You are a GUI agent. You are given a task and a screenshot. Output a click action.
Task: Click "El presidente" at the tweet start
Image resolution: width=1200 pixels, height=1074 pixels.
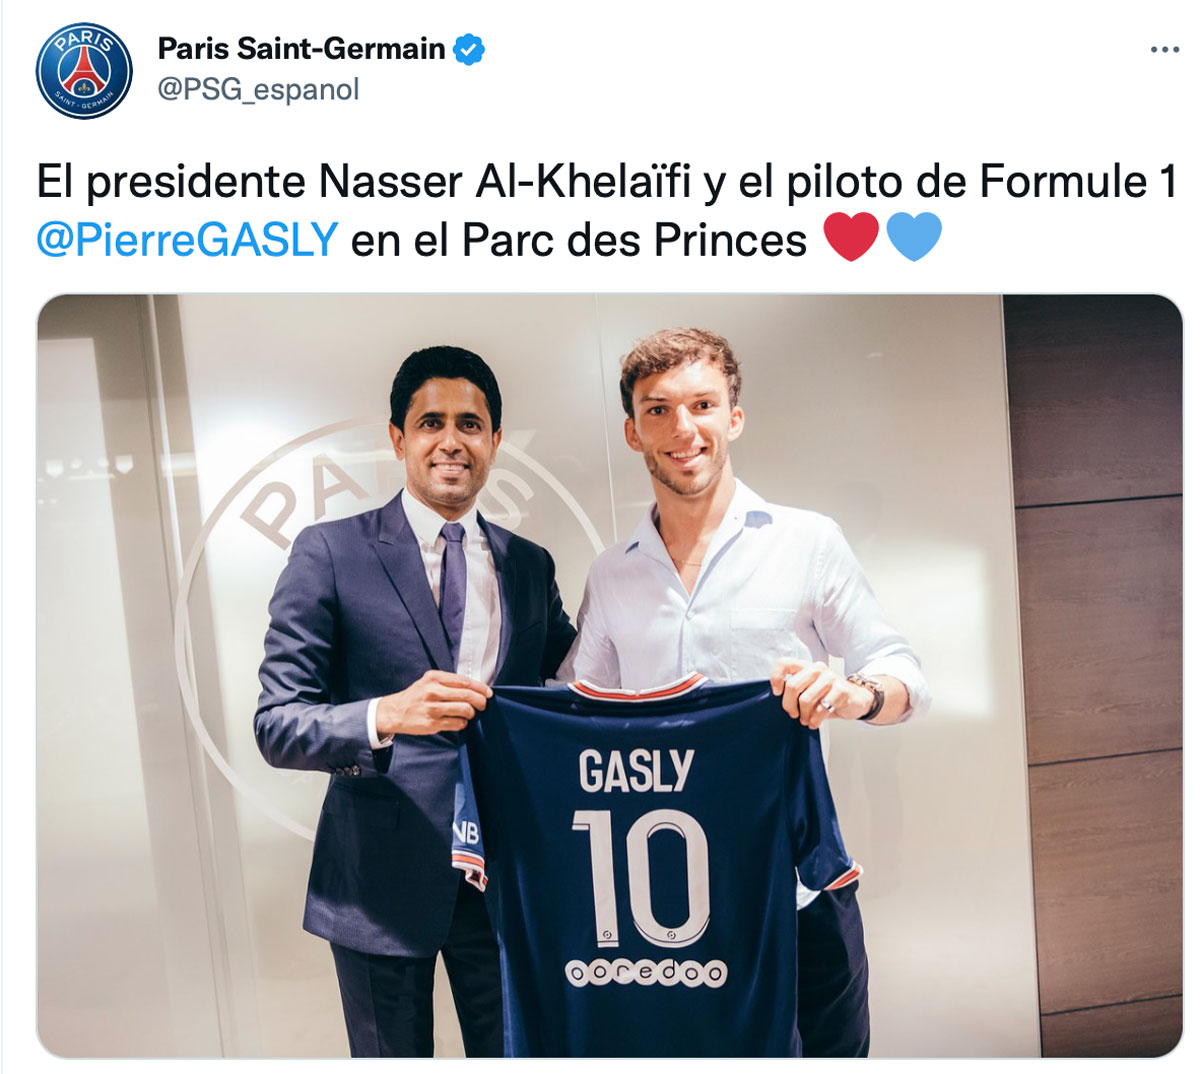(170, 181)
